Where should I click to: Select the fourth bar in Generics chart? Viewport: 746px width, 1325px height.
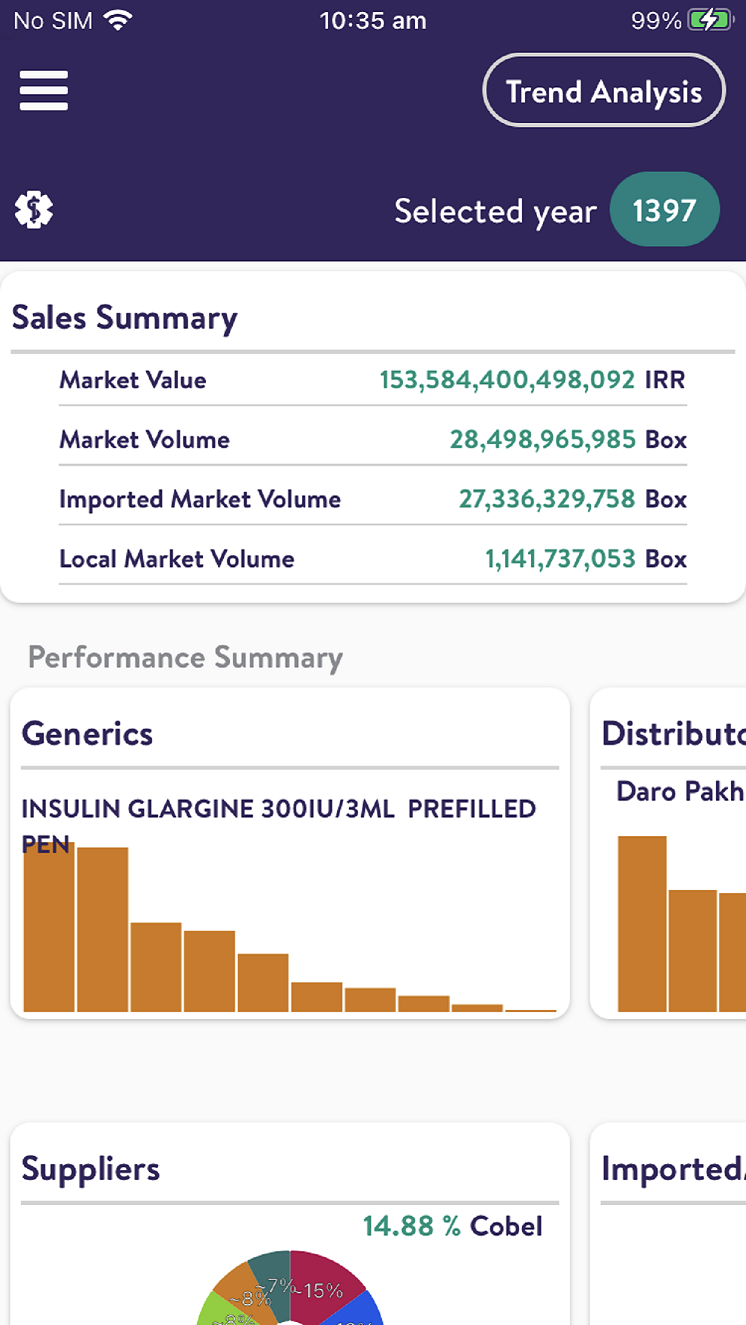tap(209, 971)
